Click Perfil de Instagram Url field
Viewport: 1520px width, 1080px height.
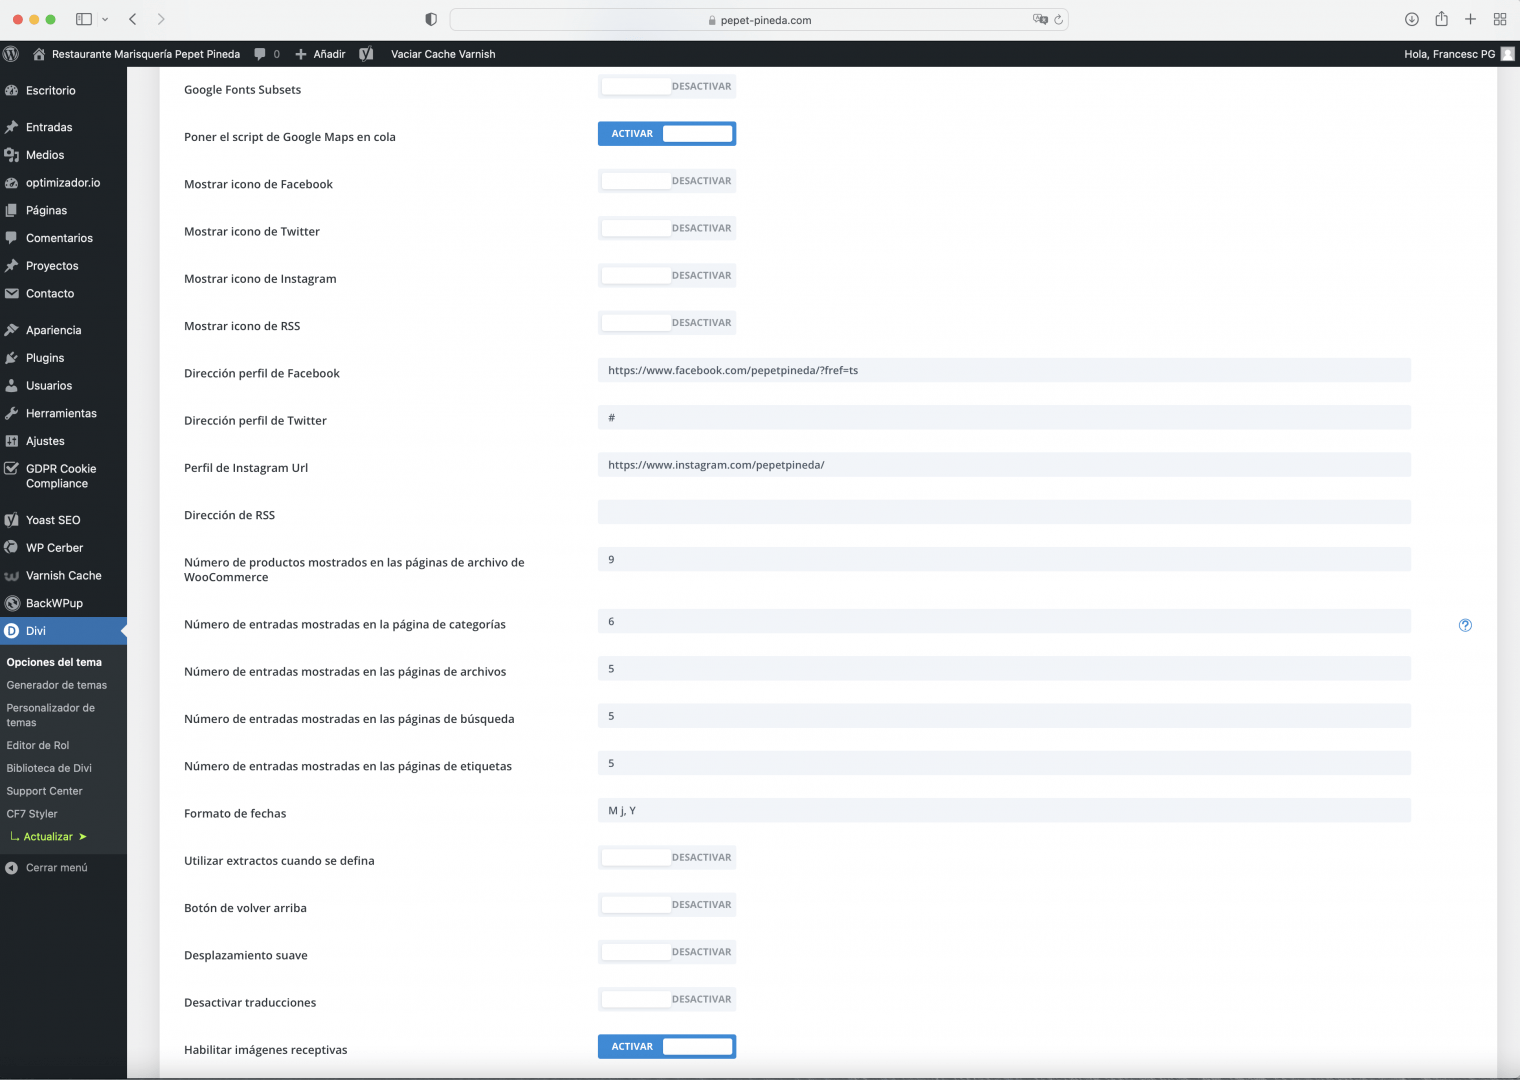coord(1004,465)
